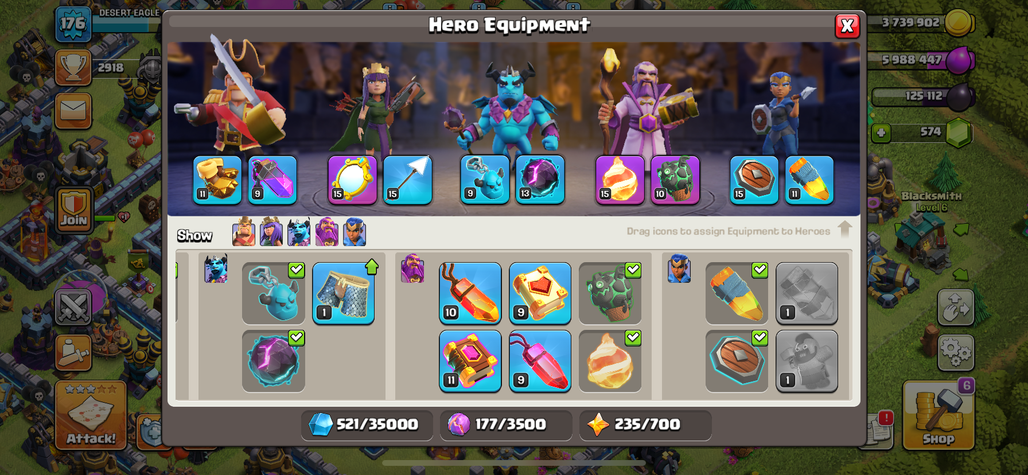Image resolution: width=1028 pixels, height=475 pixels.
Task: Open the Shop button
Action: tap(939, 414)
